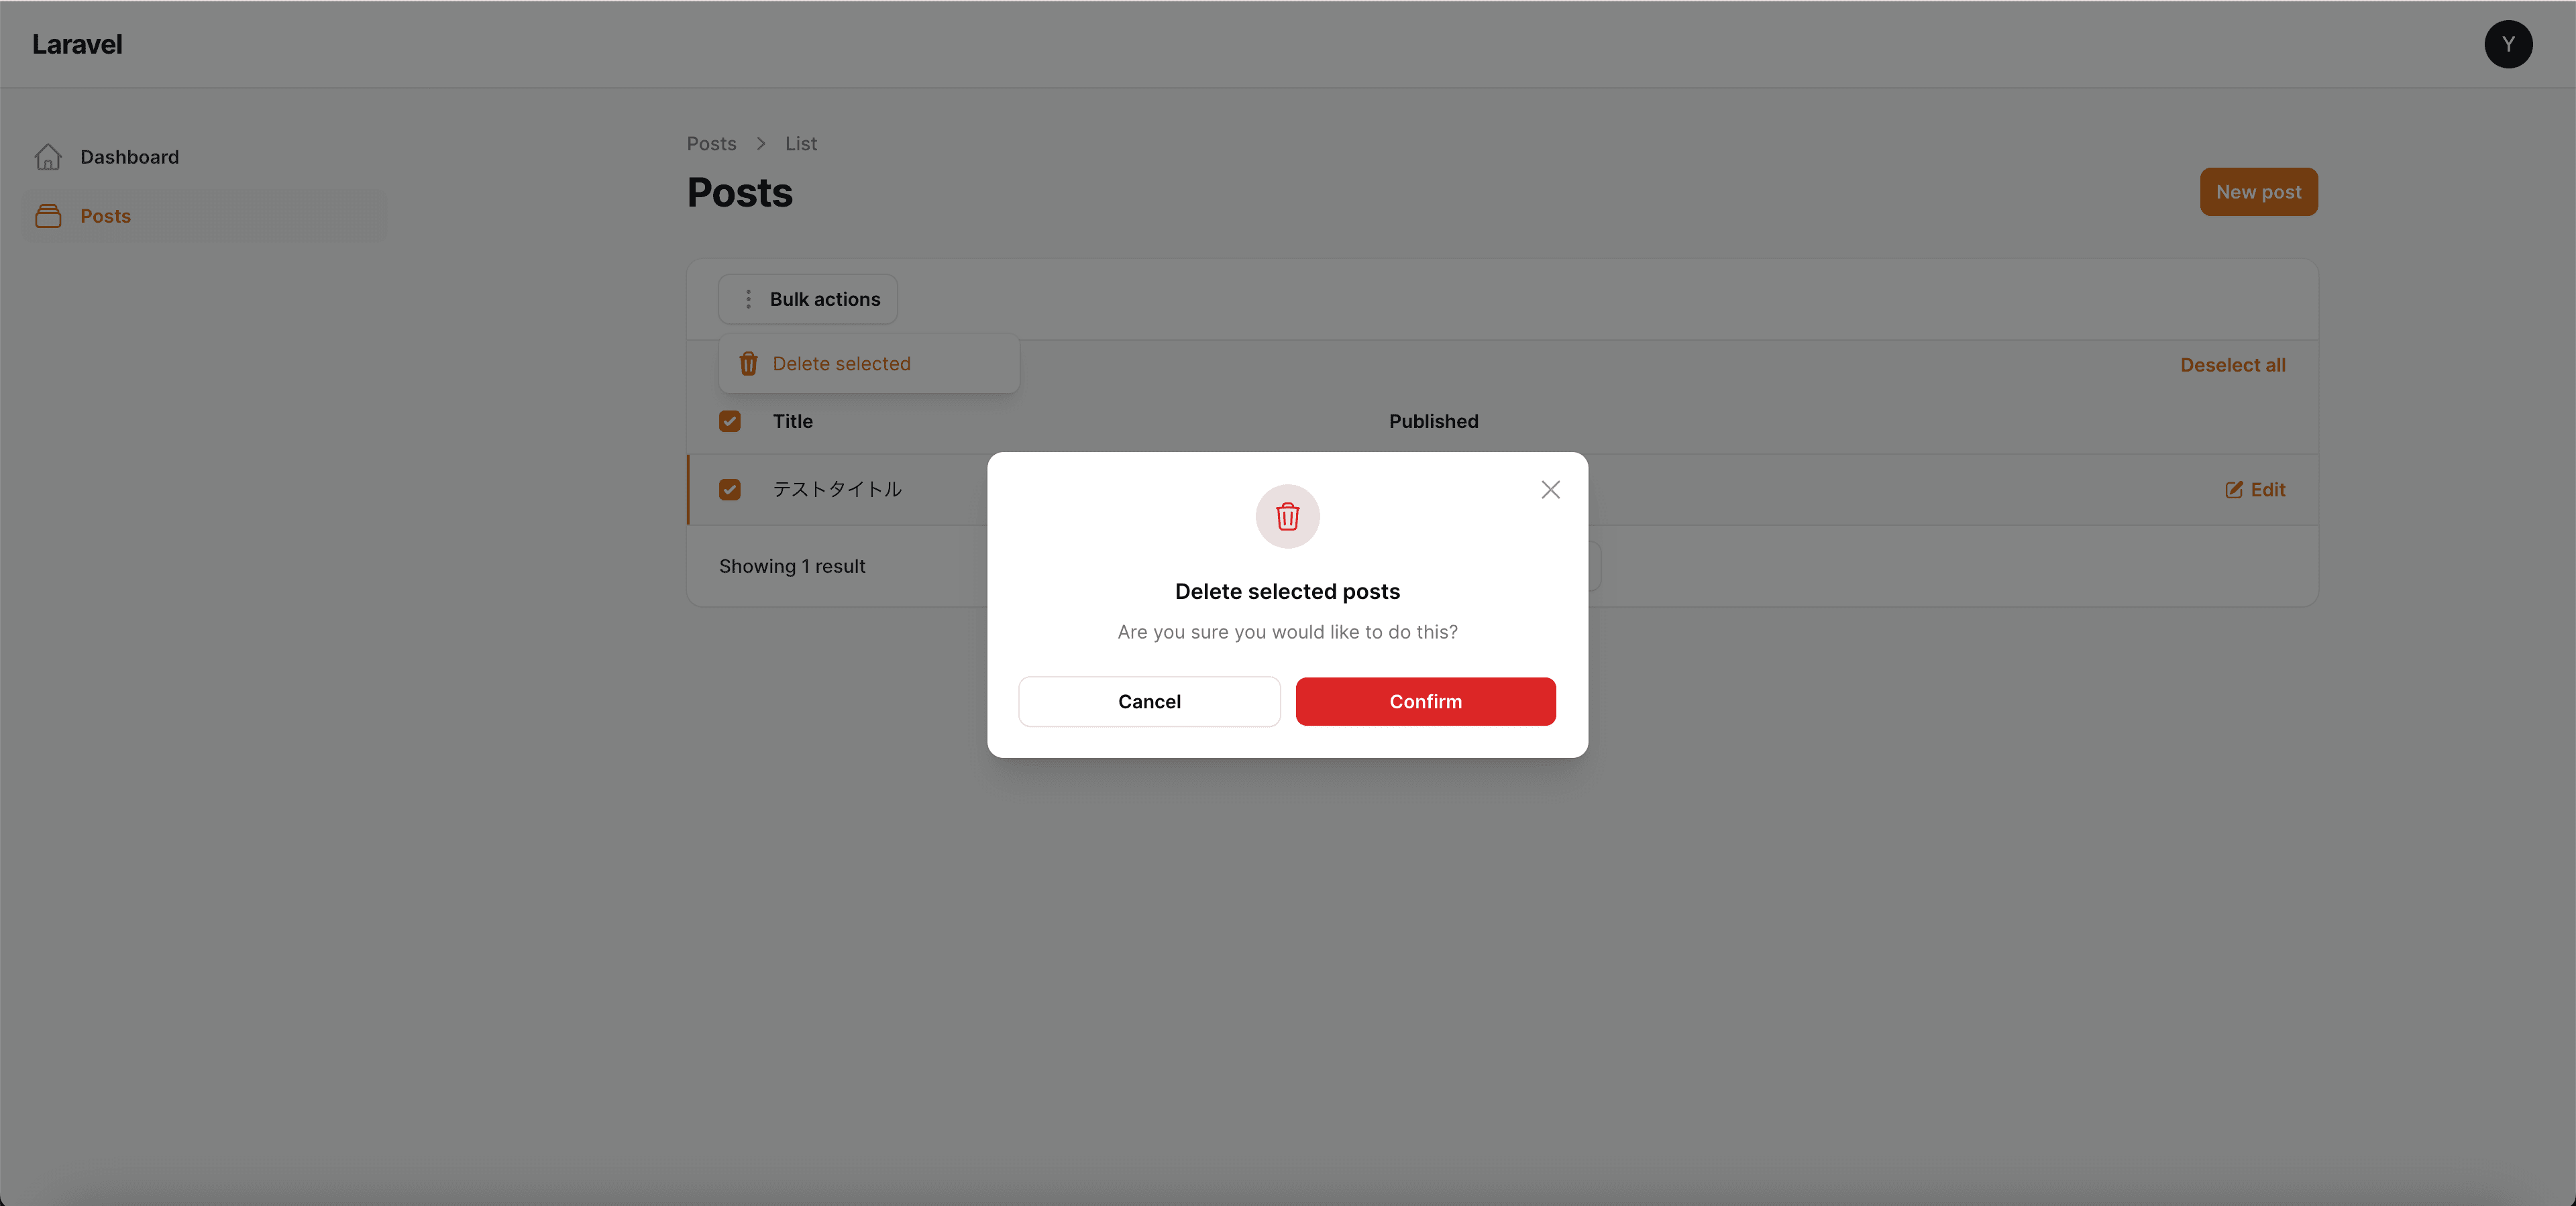Click the Posts page heading

[x=739, y=192]
